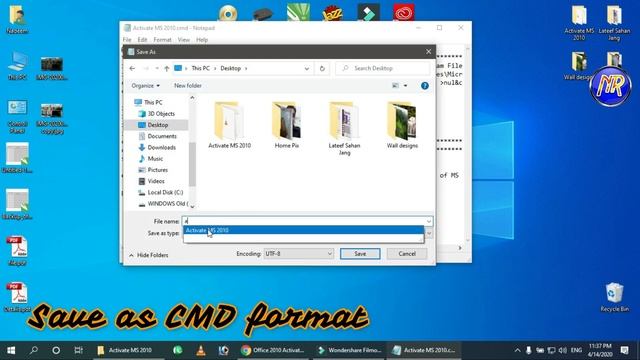640x360 pixels.
Task: Open VLC media player from taskbar
Action: coord(200,350)
